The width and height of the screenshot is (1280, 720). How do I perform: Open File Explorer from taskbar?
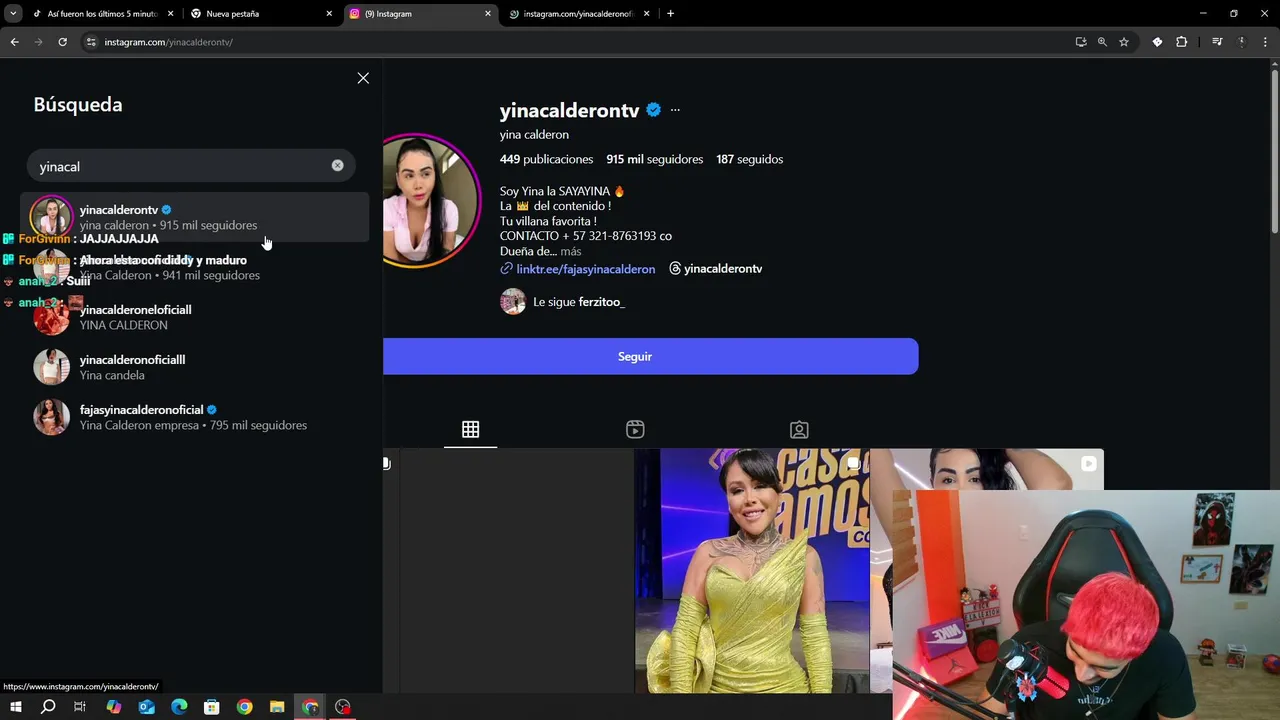click(x=277, y=707)
